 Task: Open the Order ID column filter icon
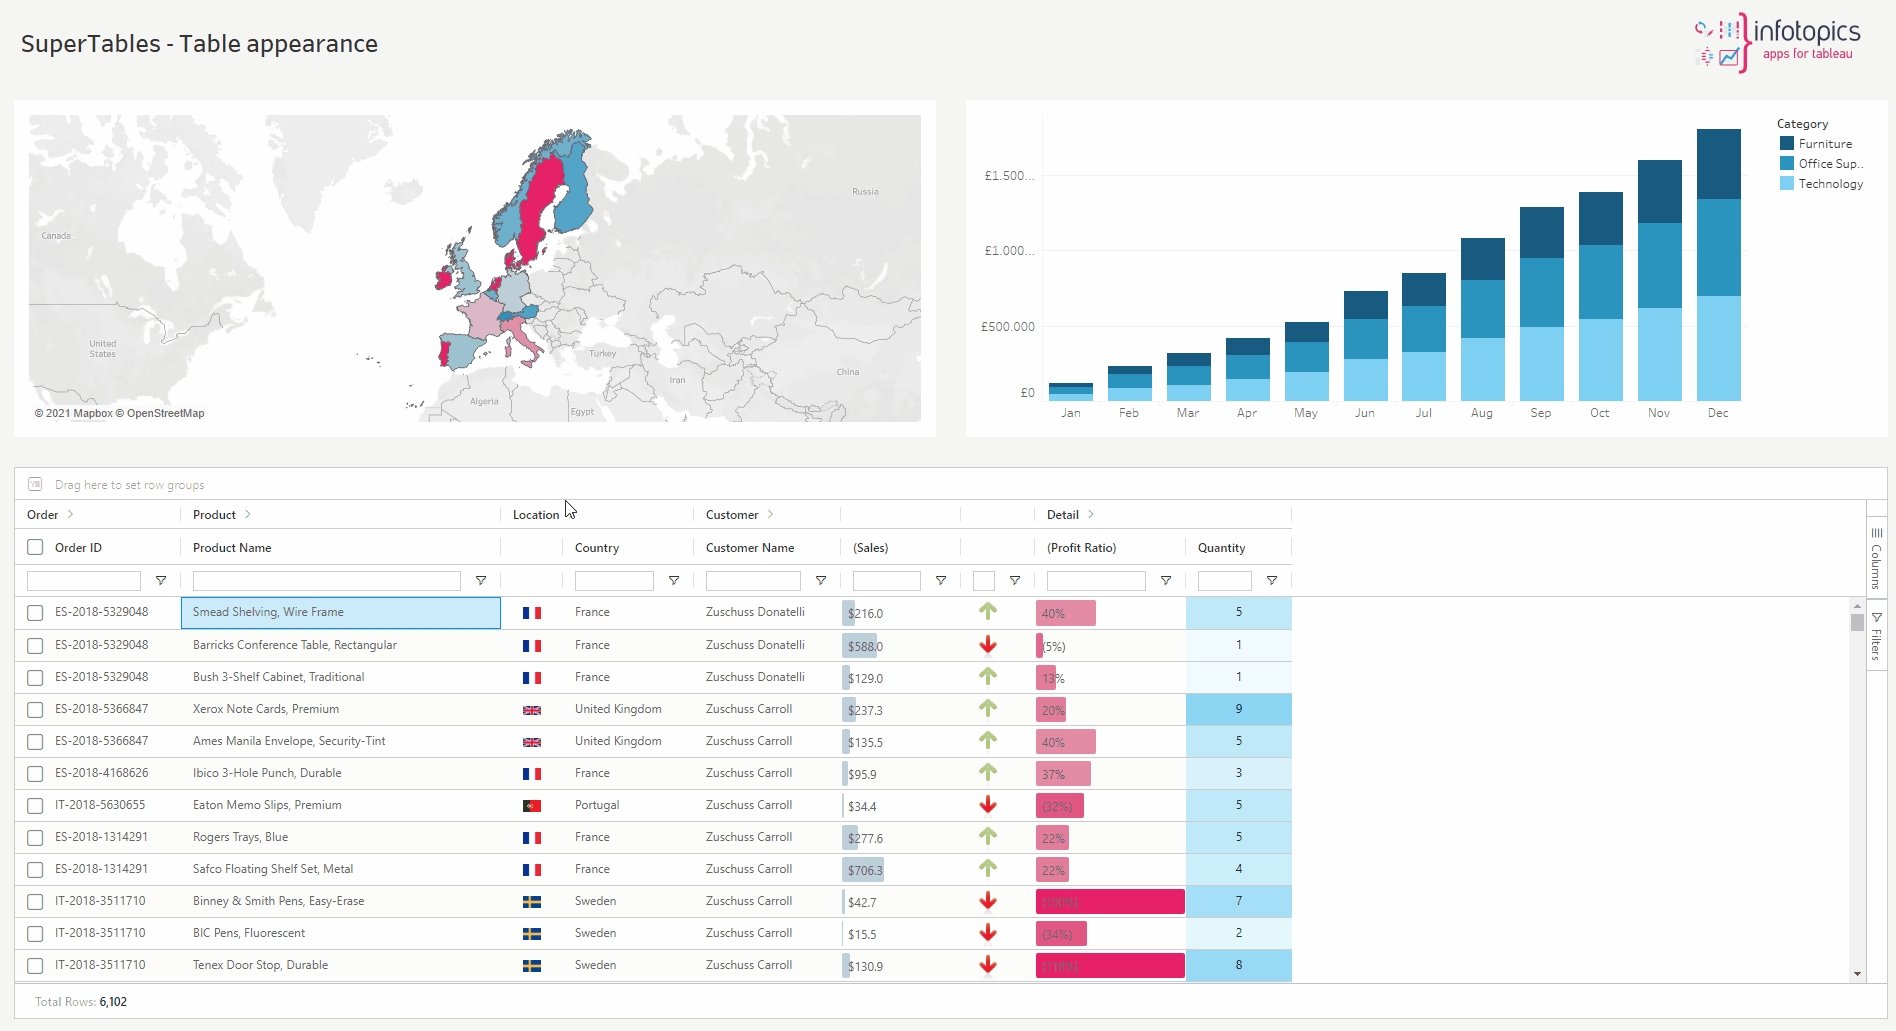coord(160,581)
